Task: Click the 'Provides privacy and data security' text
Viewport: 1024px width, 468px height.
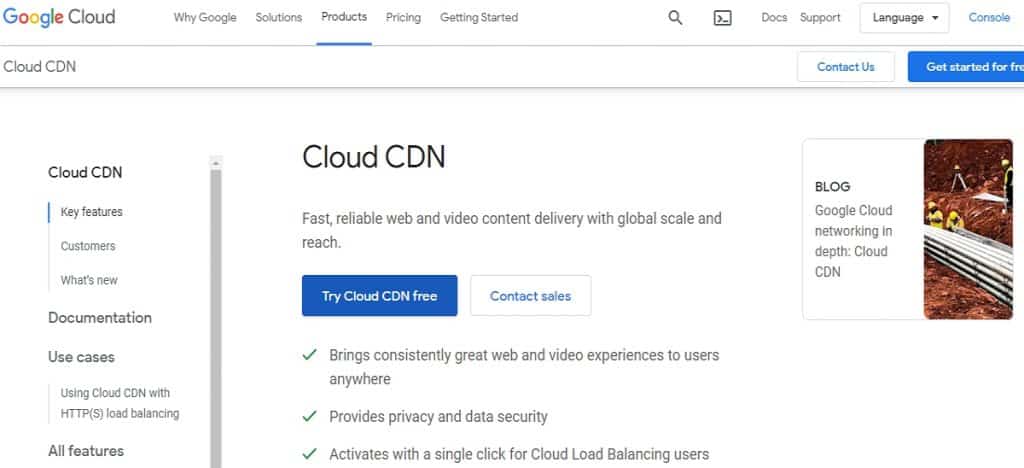Action: point(438,417)
